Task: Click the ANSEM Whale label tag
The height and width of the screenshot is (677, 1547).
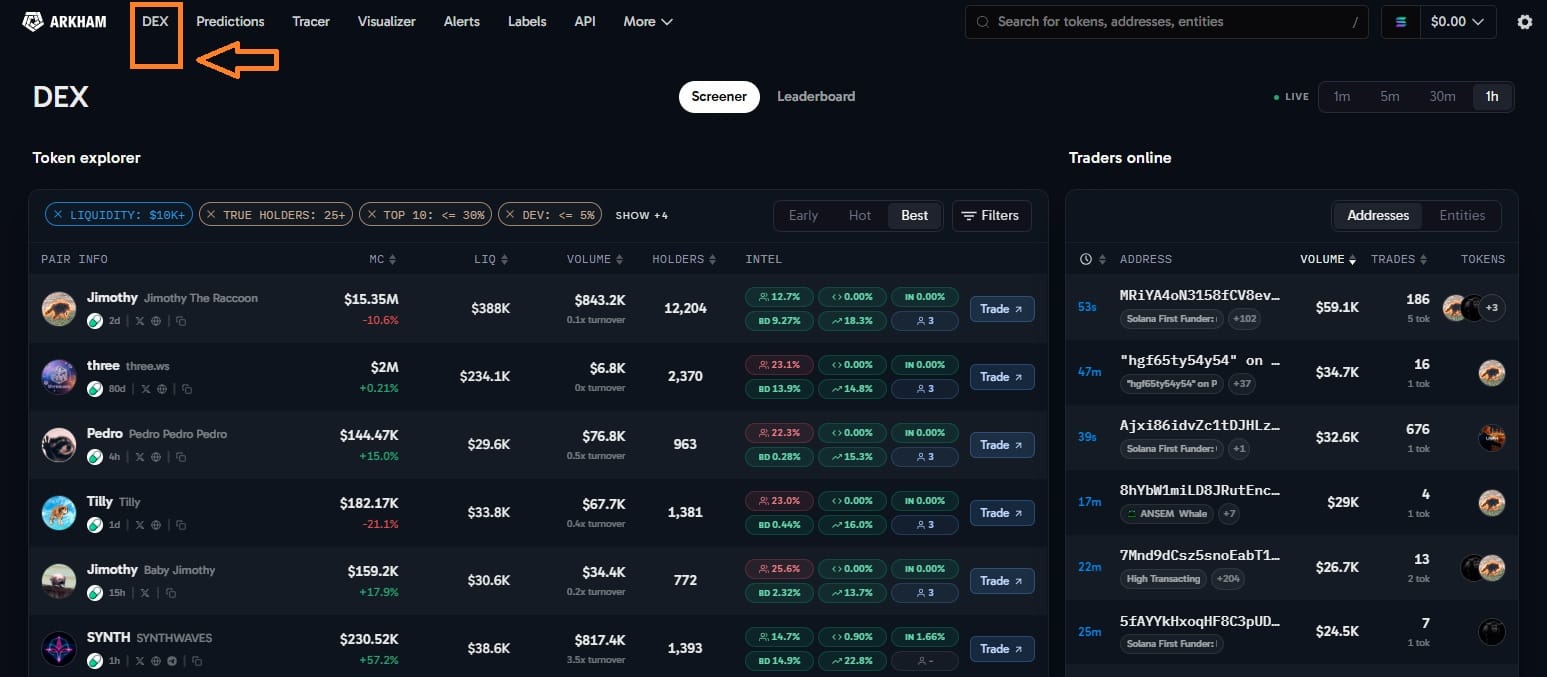Action: (1166, 514)
